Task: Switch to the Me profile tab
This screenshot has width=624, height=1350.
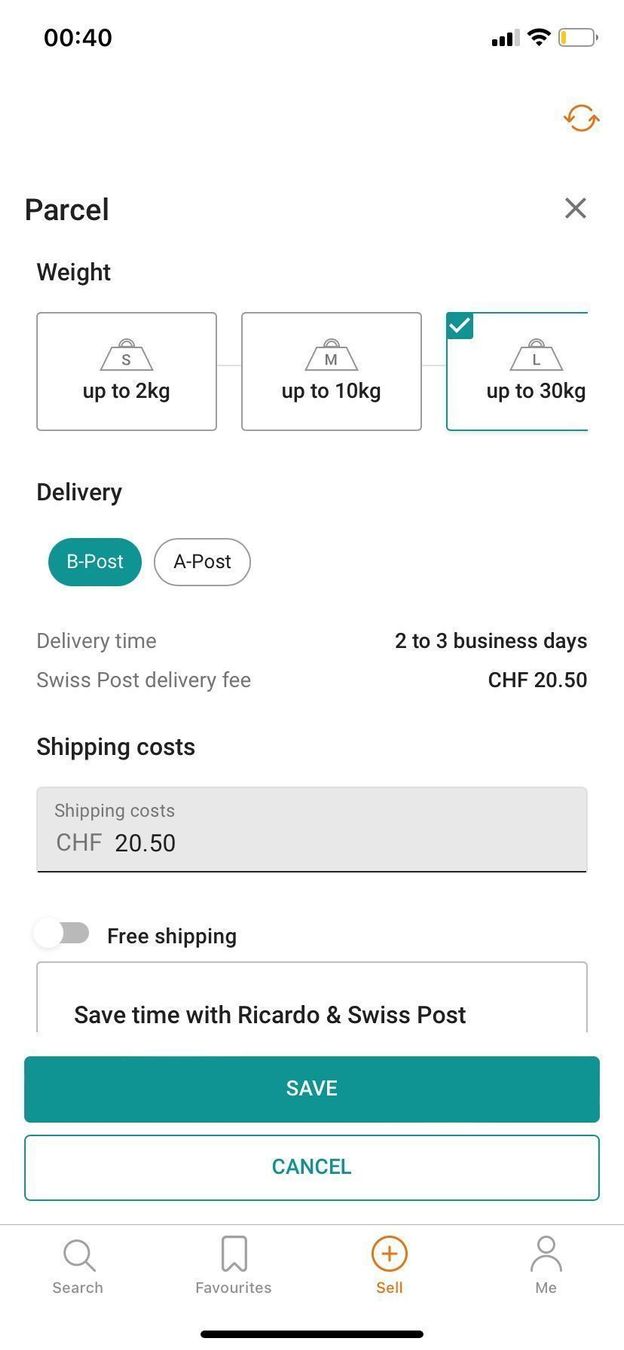Action: (x=545, y=1265)
